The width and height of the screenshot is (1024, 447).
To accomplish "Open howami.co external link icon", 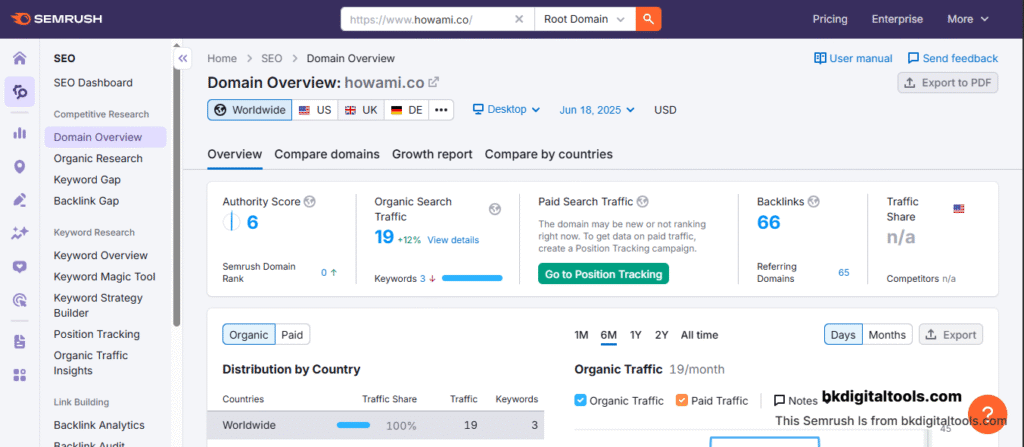I will tap(434, 82).
